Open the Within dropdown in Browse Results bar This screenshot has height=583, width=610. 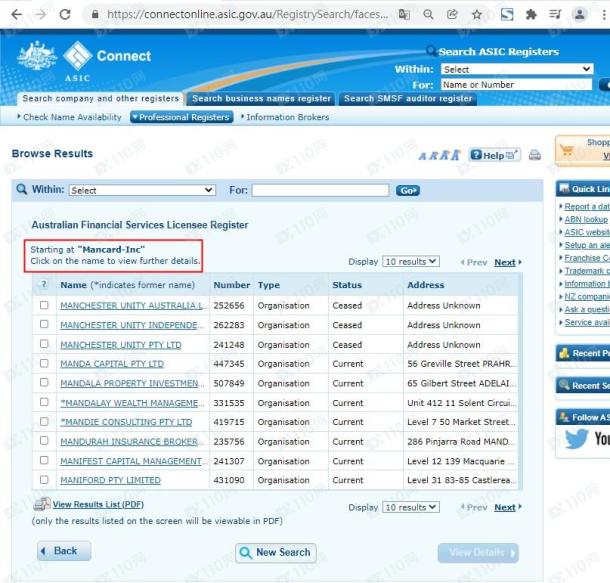[142, 190]
